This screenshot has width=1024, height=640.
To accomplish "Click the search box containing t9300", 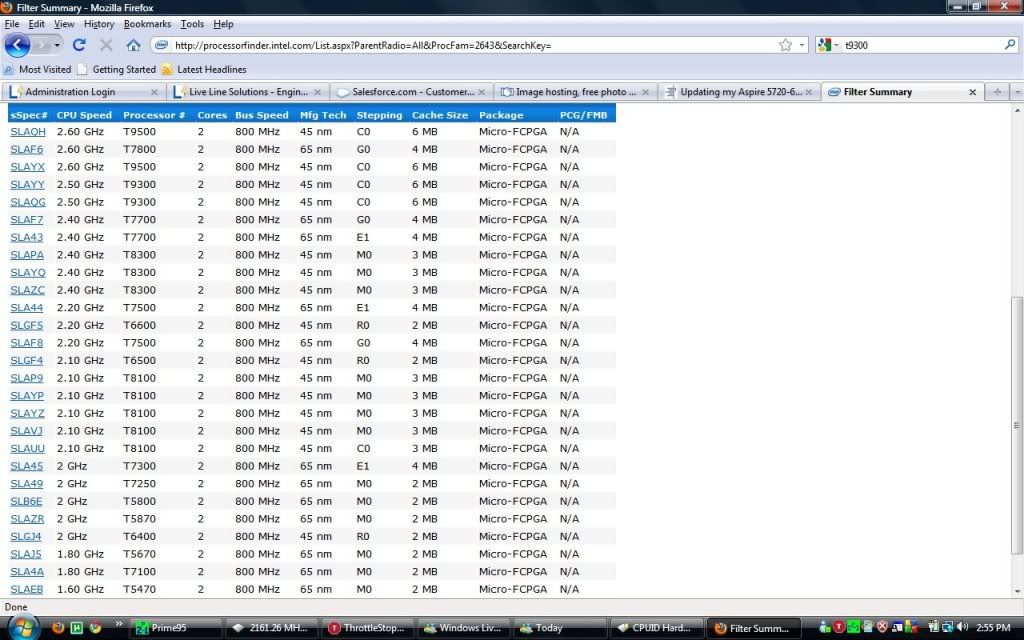I will coord(921,45).
